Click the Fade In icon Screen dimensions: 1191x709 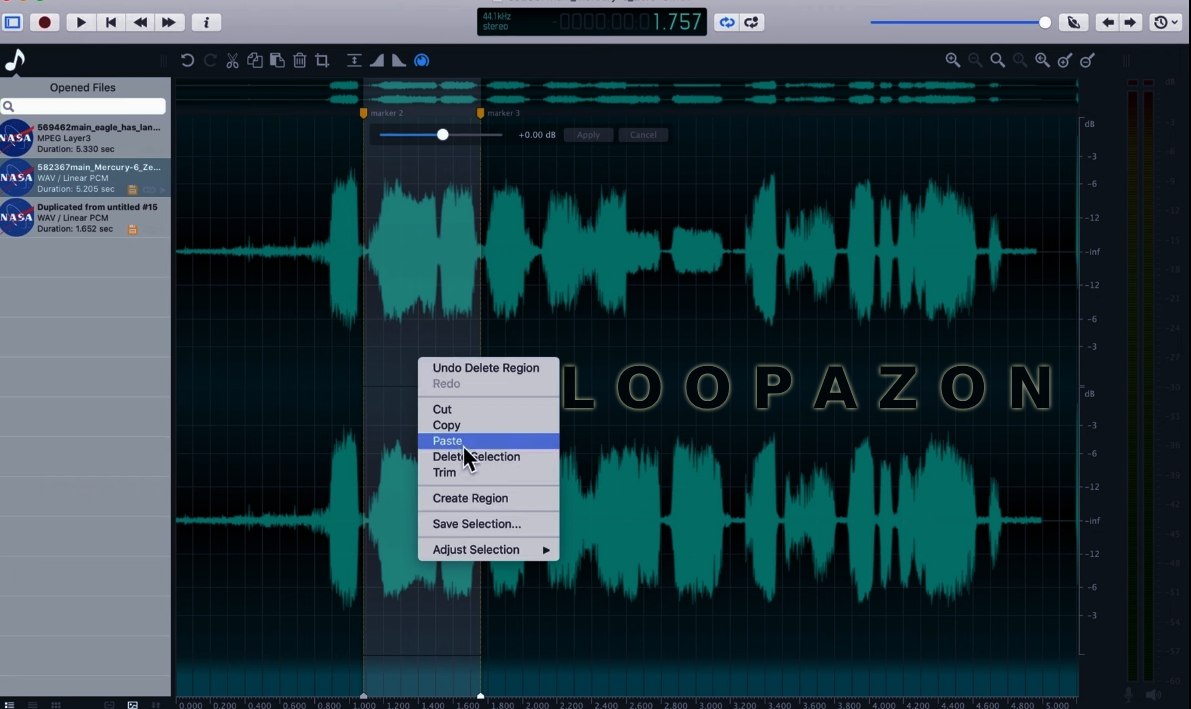377,60
